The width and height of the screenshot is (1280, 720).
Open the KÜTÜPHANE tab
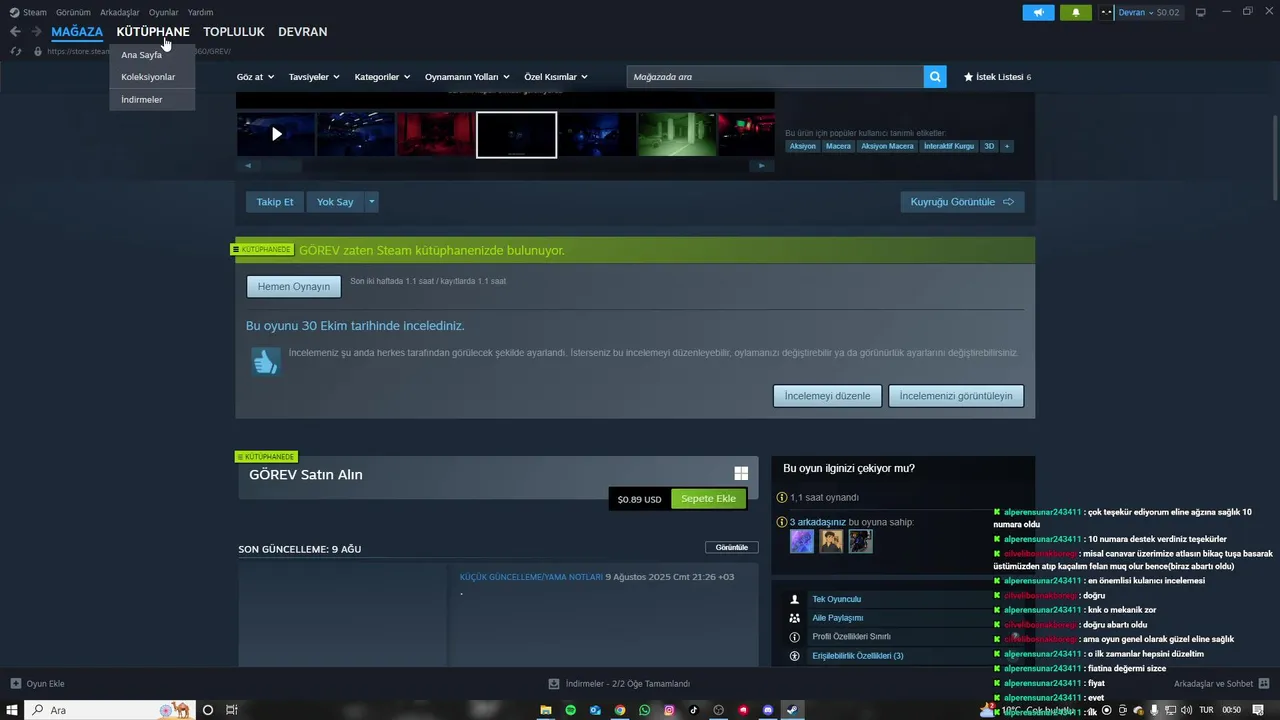click(x=153, y=32)
